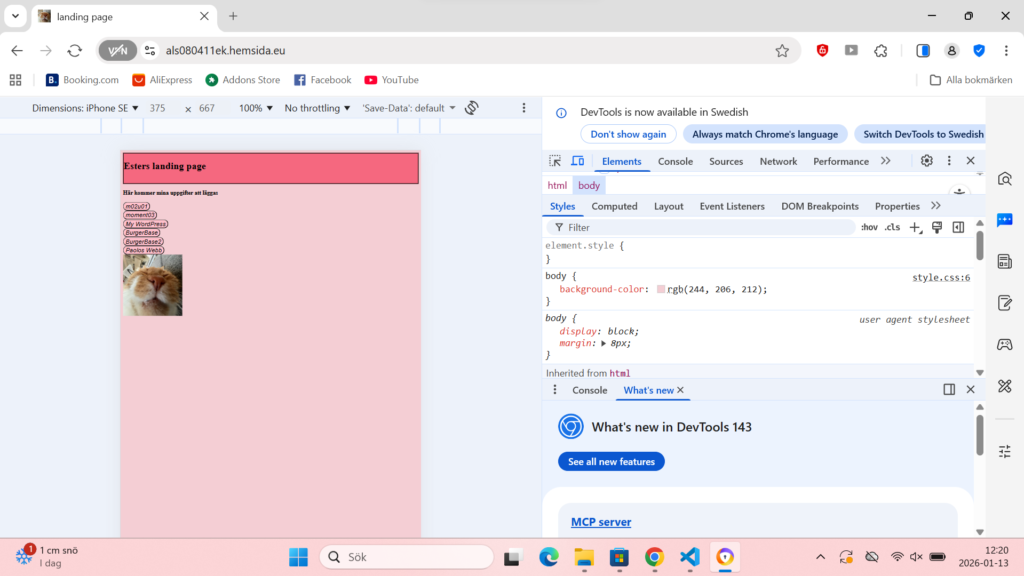Screen dimensions: 1024x576
Task: Select the Computed styles tab
Action: point(614,206)
